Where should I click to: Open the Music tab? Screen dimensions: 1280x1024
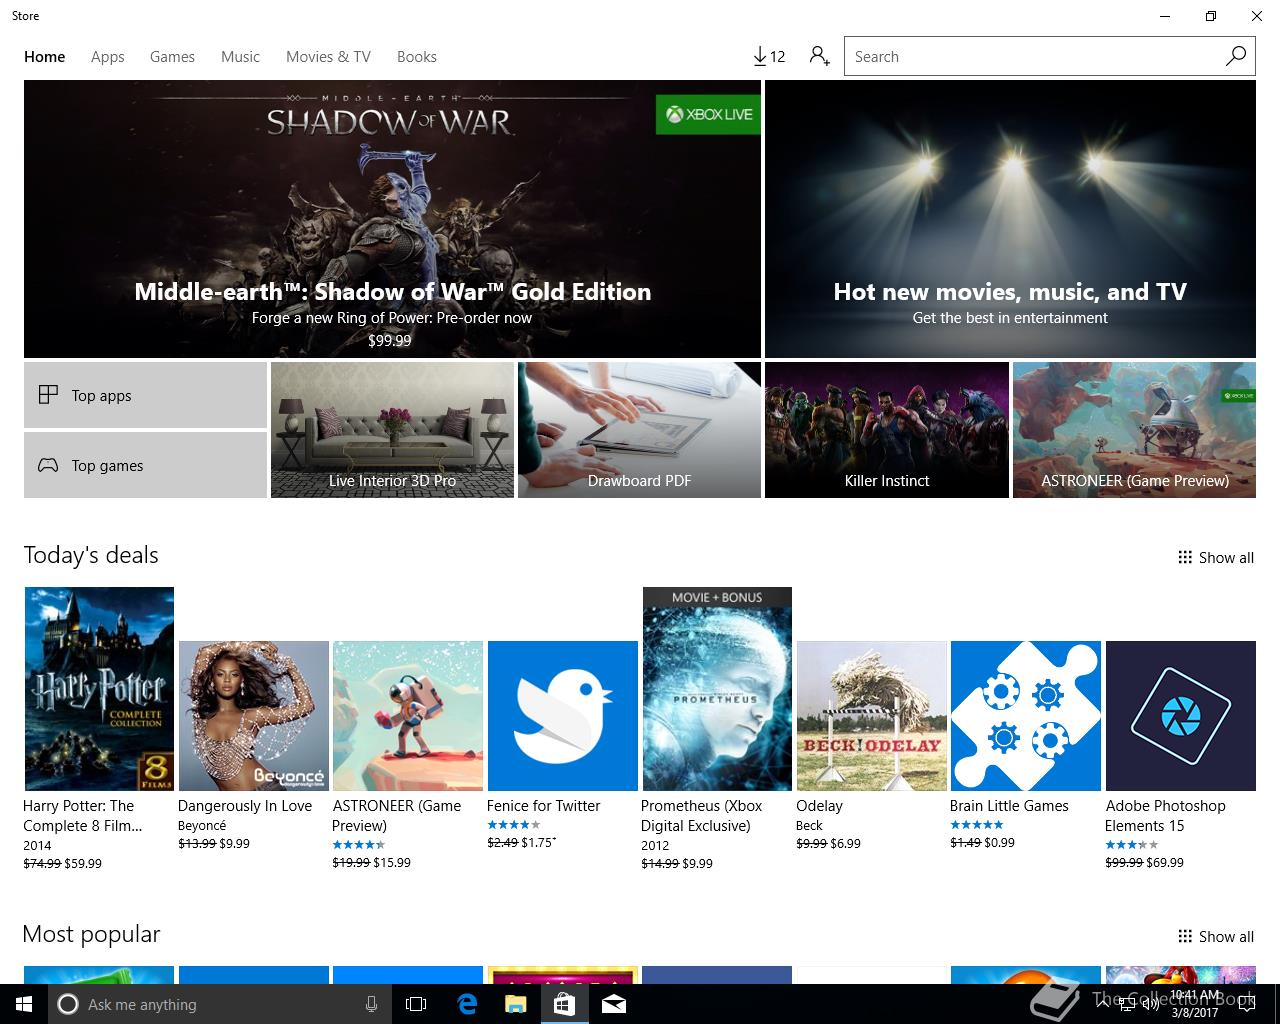(x=240, y=57)
